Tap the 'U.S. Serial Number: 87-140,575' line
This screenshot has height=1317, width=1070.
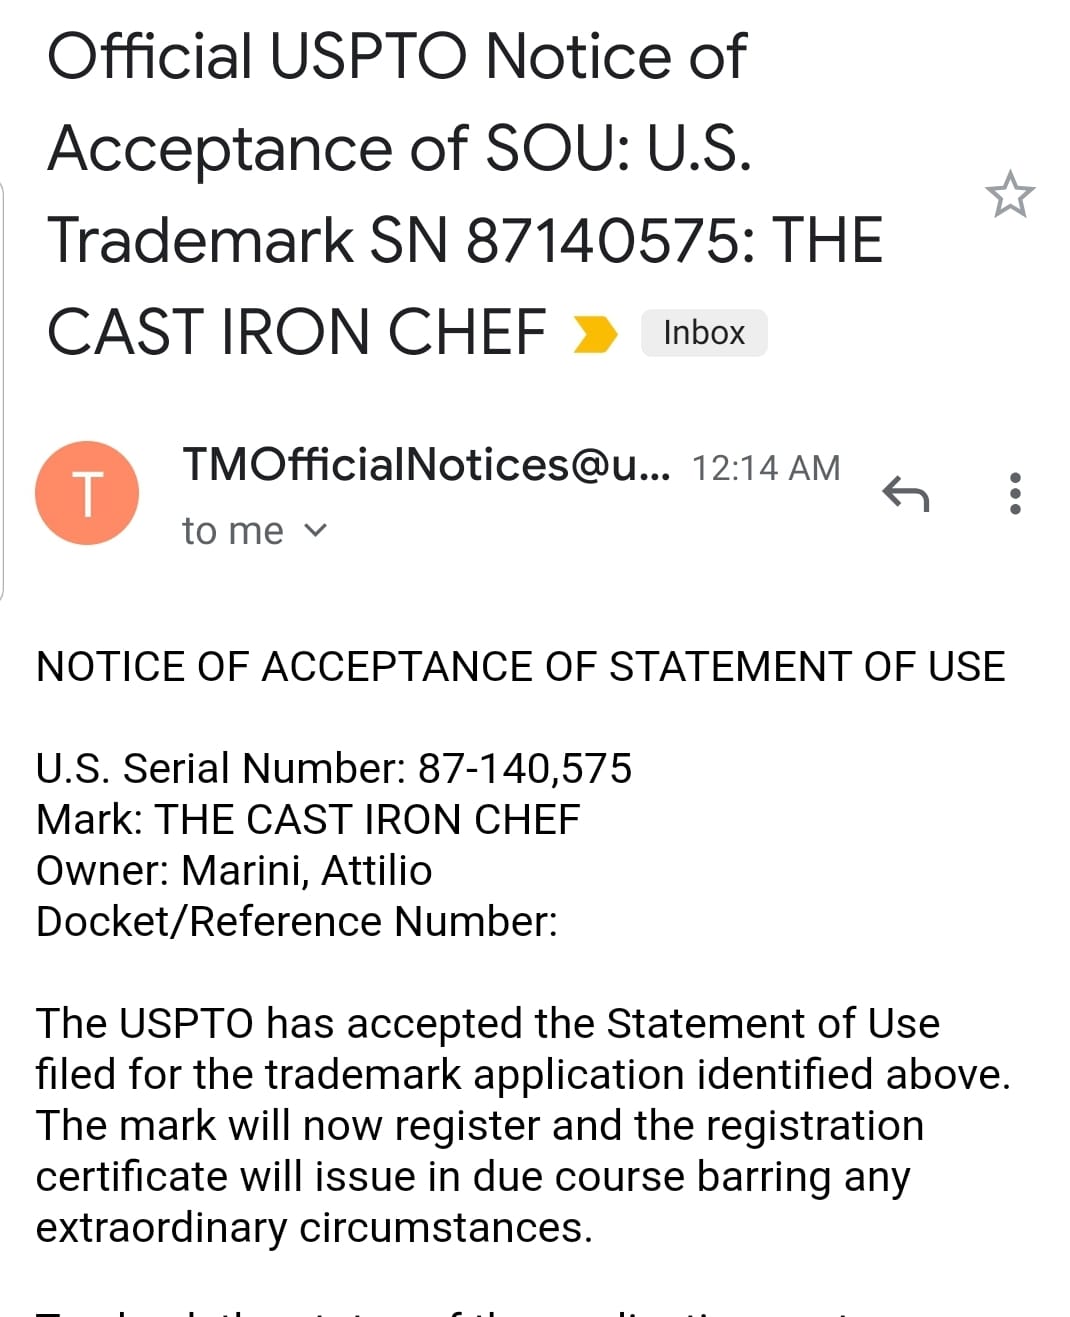[334, 769]
